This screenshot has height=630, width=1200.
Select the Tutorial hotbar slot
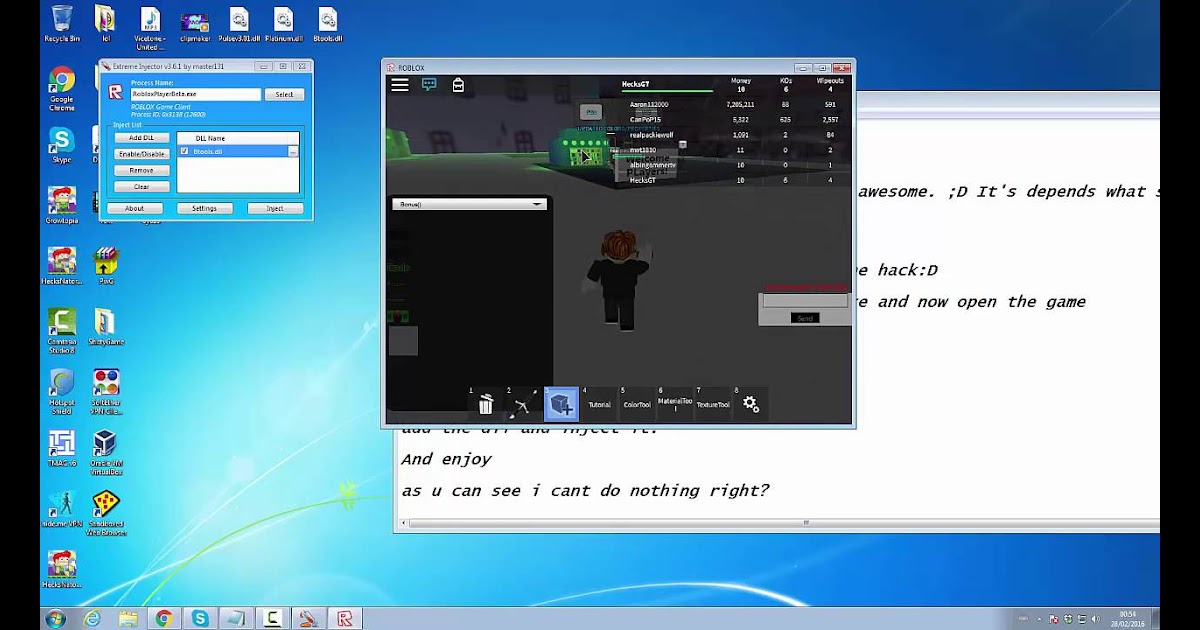click(599, 404)
